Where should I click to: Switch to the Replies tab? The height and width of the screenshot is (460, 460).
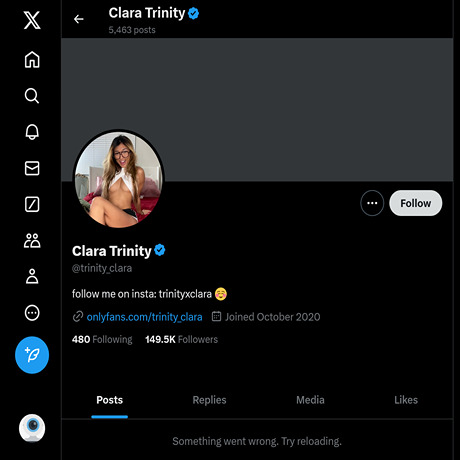click(x=209, y=400)
